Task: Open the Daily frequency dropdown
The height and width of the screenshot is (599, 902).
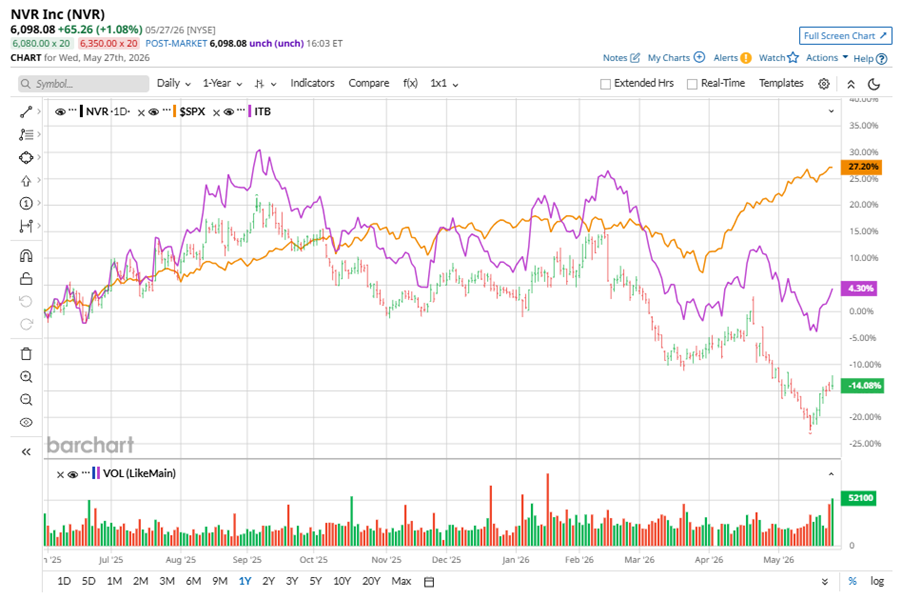Action: (x=173, y=83)
